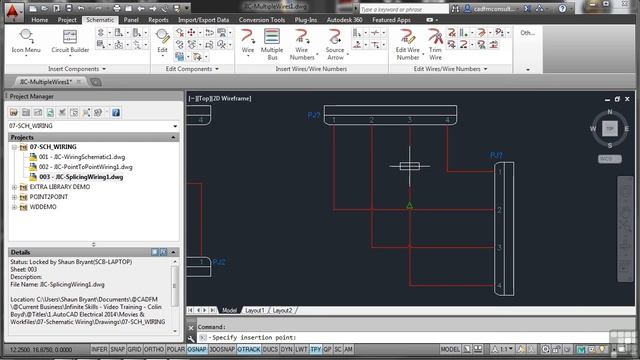This screenshot has height=360, width=640.
Task: Select the Wire tool
Action: pos(248,41)
